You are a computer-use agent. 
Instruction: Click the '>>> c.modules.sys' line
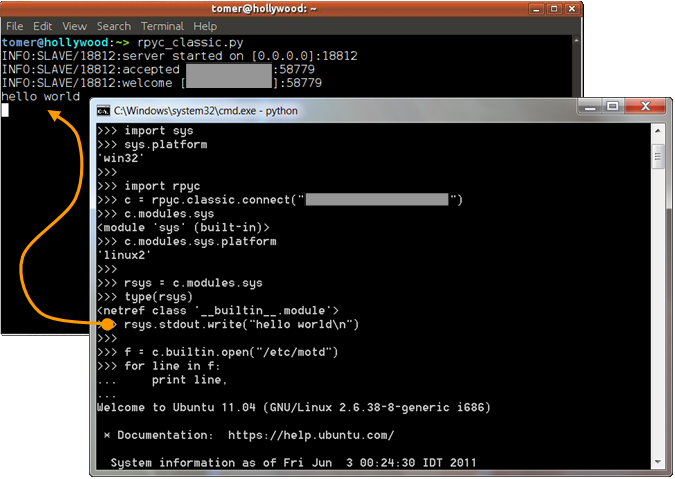coord(155,214)
